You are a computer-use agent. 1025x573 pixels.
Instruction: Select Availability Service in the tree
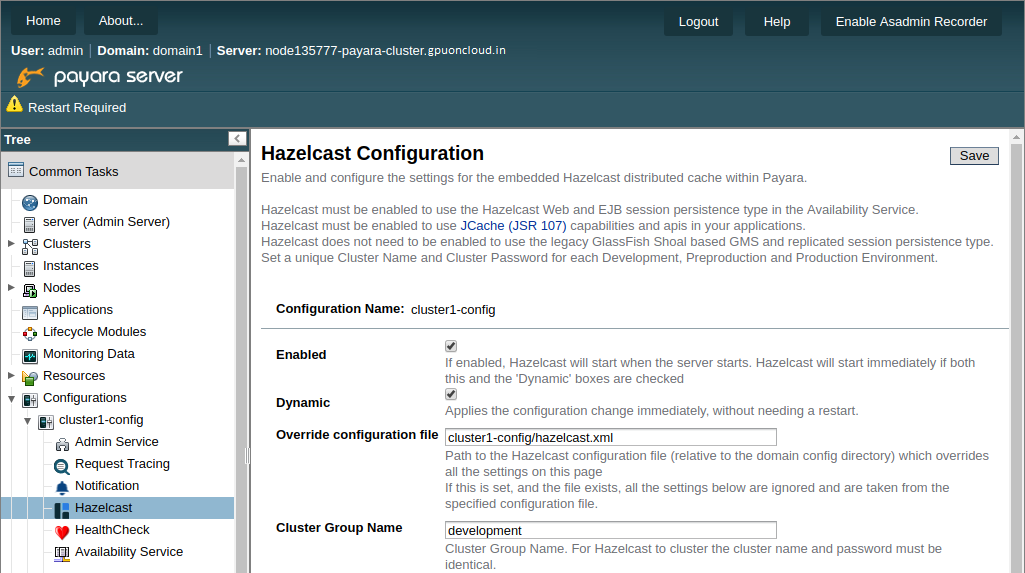[x=128, y=552]
